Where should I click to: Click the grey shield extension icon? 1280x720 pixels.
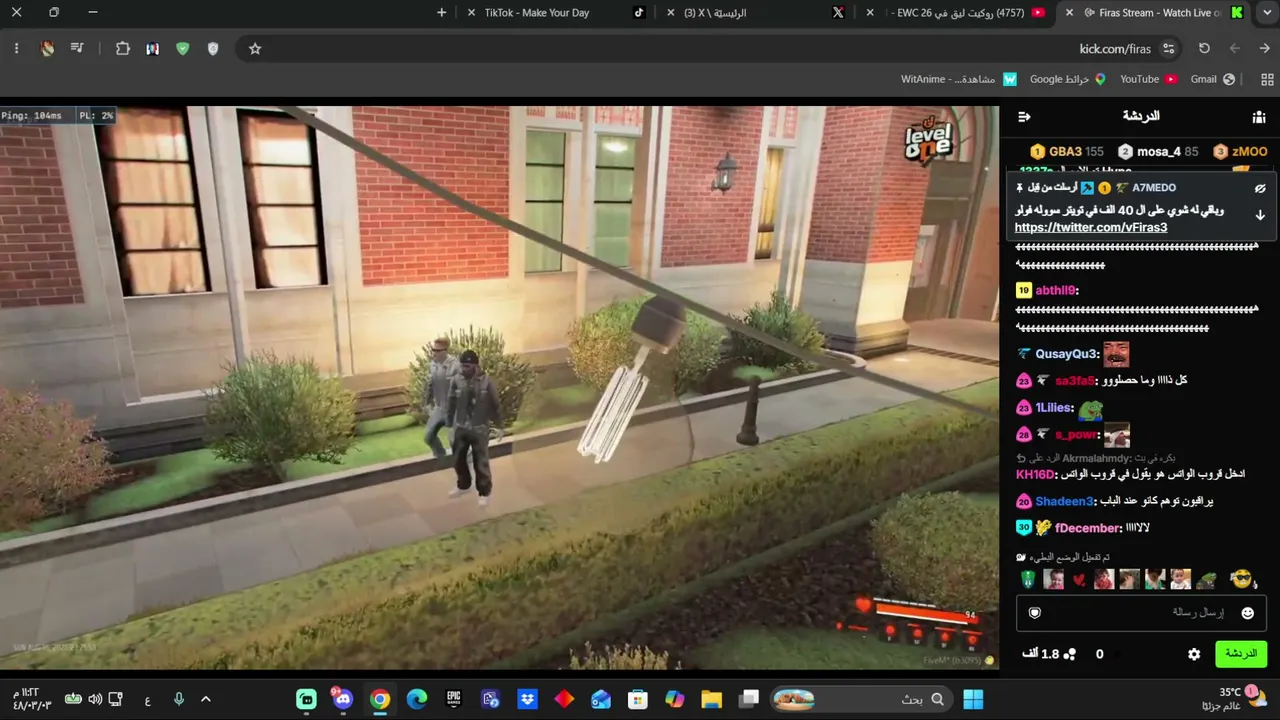[212, 48]
